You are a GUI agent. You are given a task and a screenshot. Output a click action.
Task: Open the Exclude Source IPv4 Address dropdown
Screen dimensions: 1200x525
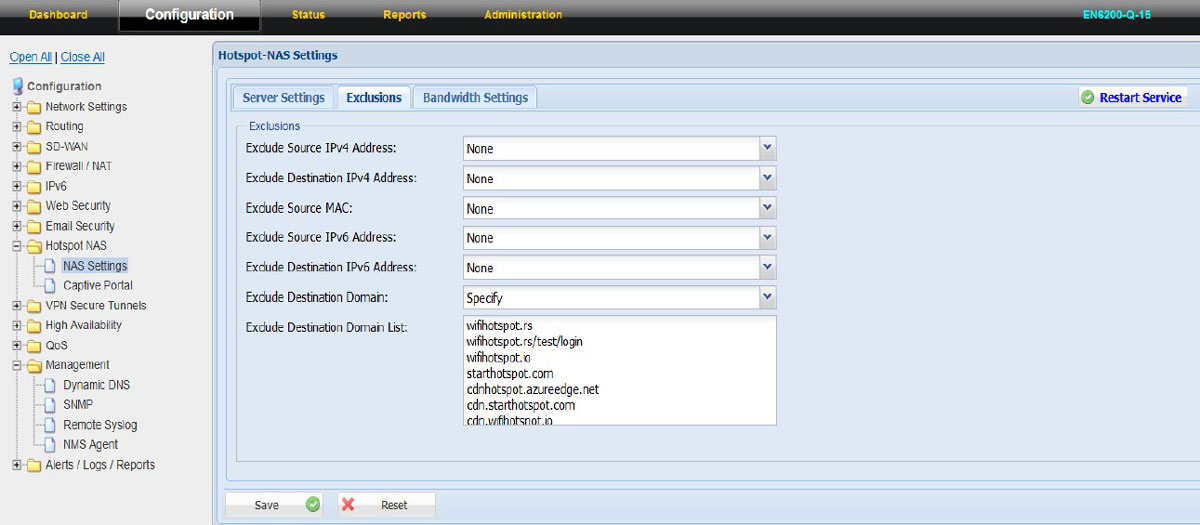[767, 148]
